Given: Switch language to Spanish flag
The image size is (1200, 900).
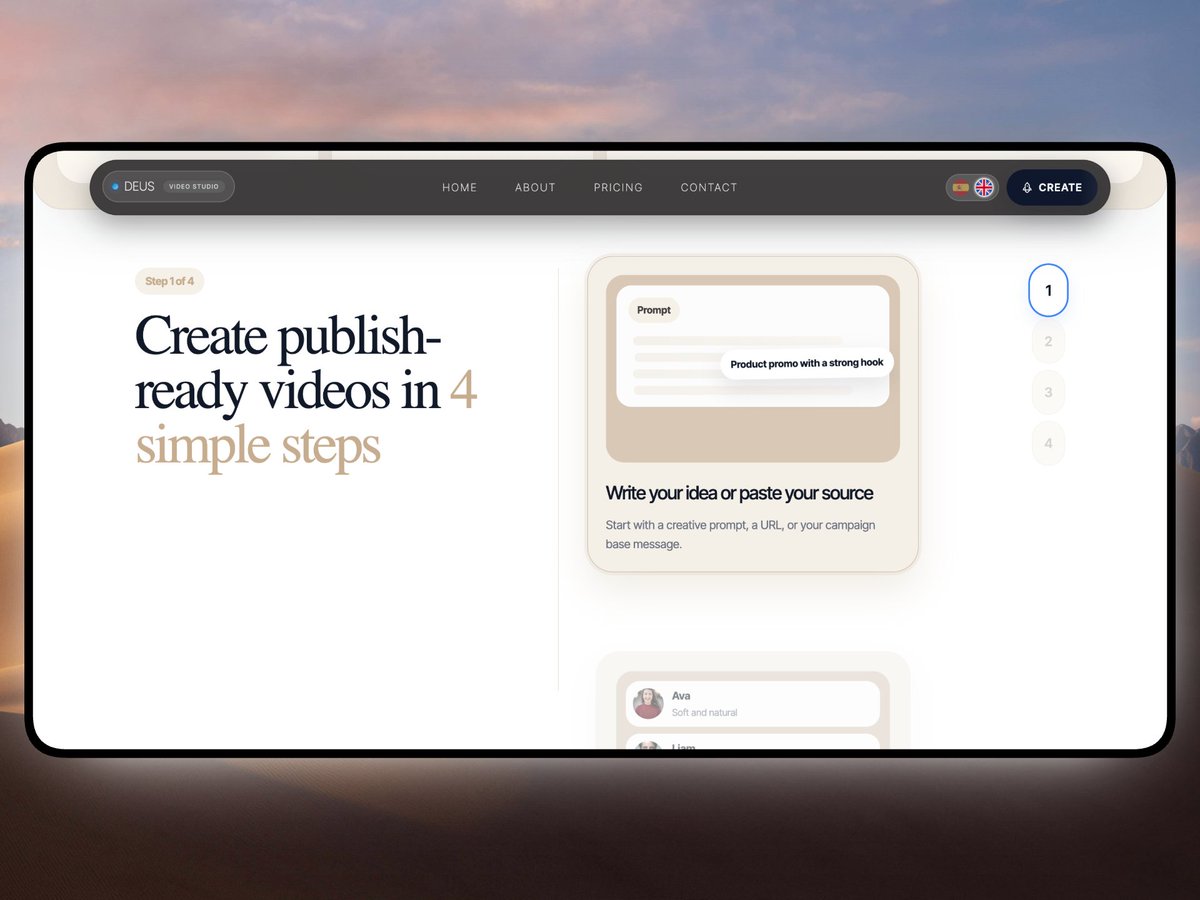Looking at the screenshot, I should pos(961,187).
